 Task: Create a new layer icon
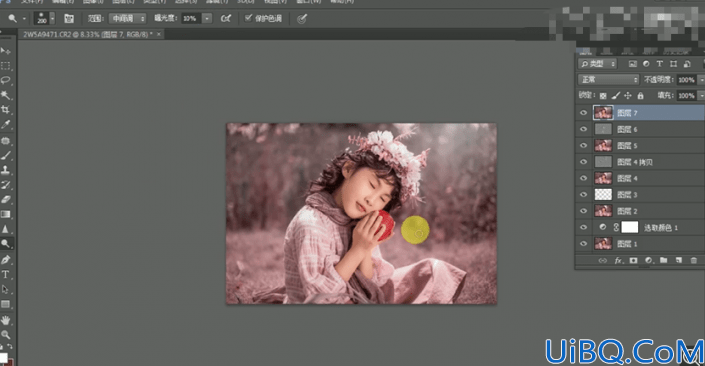tap(679, 260)
